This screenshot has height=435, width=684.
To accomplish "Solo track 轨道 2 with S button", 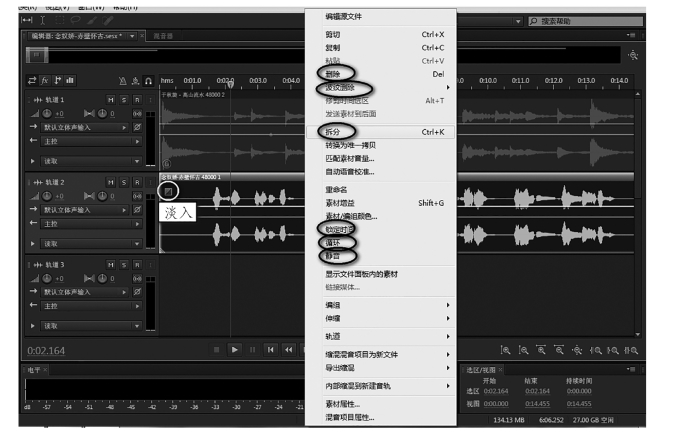I will [x=124, y=182].
